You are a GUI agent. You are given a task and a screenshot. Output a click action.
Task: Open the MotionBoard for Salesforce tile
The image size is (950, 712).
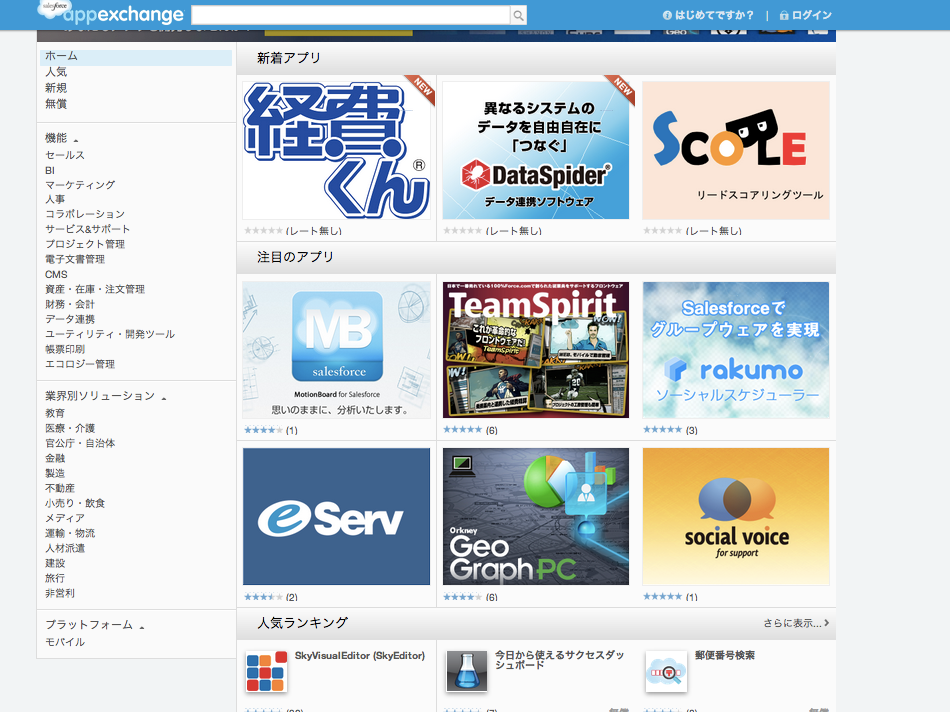[x=336, y=350]
